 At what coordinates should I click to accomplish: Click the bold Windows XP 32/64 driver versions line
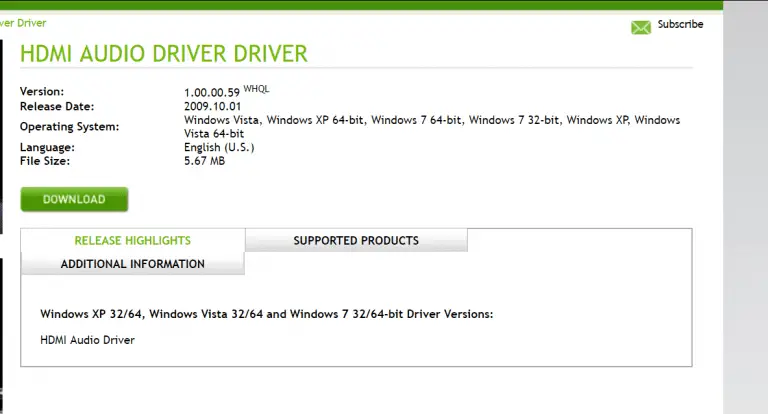point(266,314)
